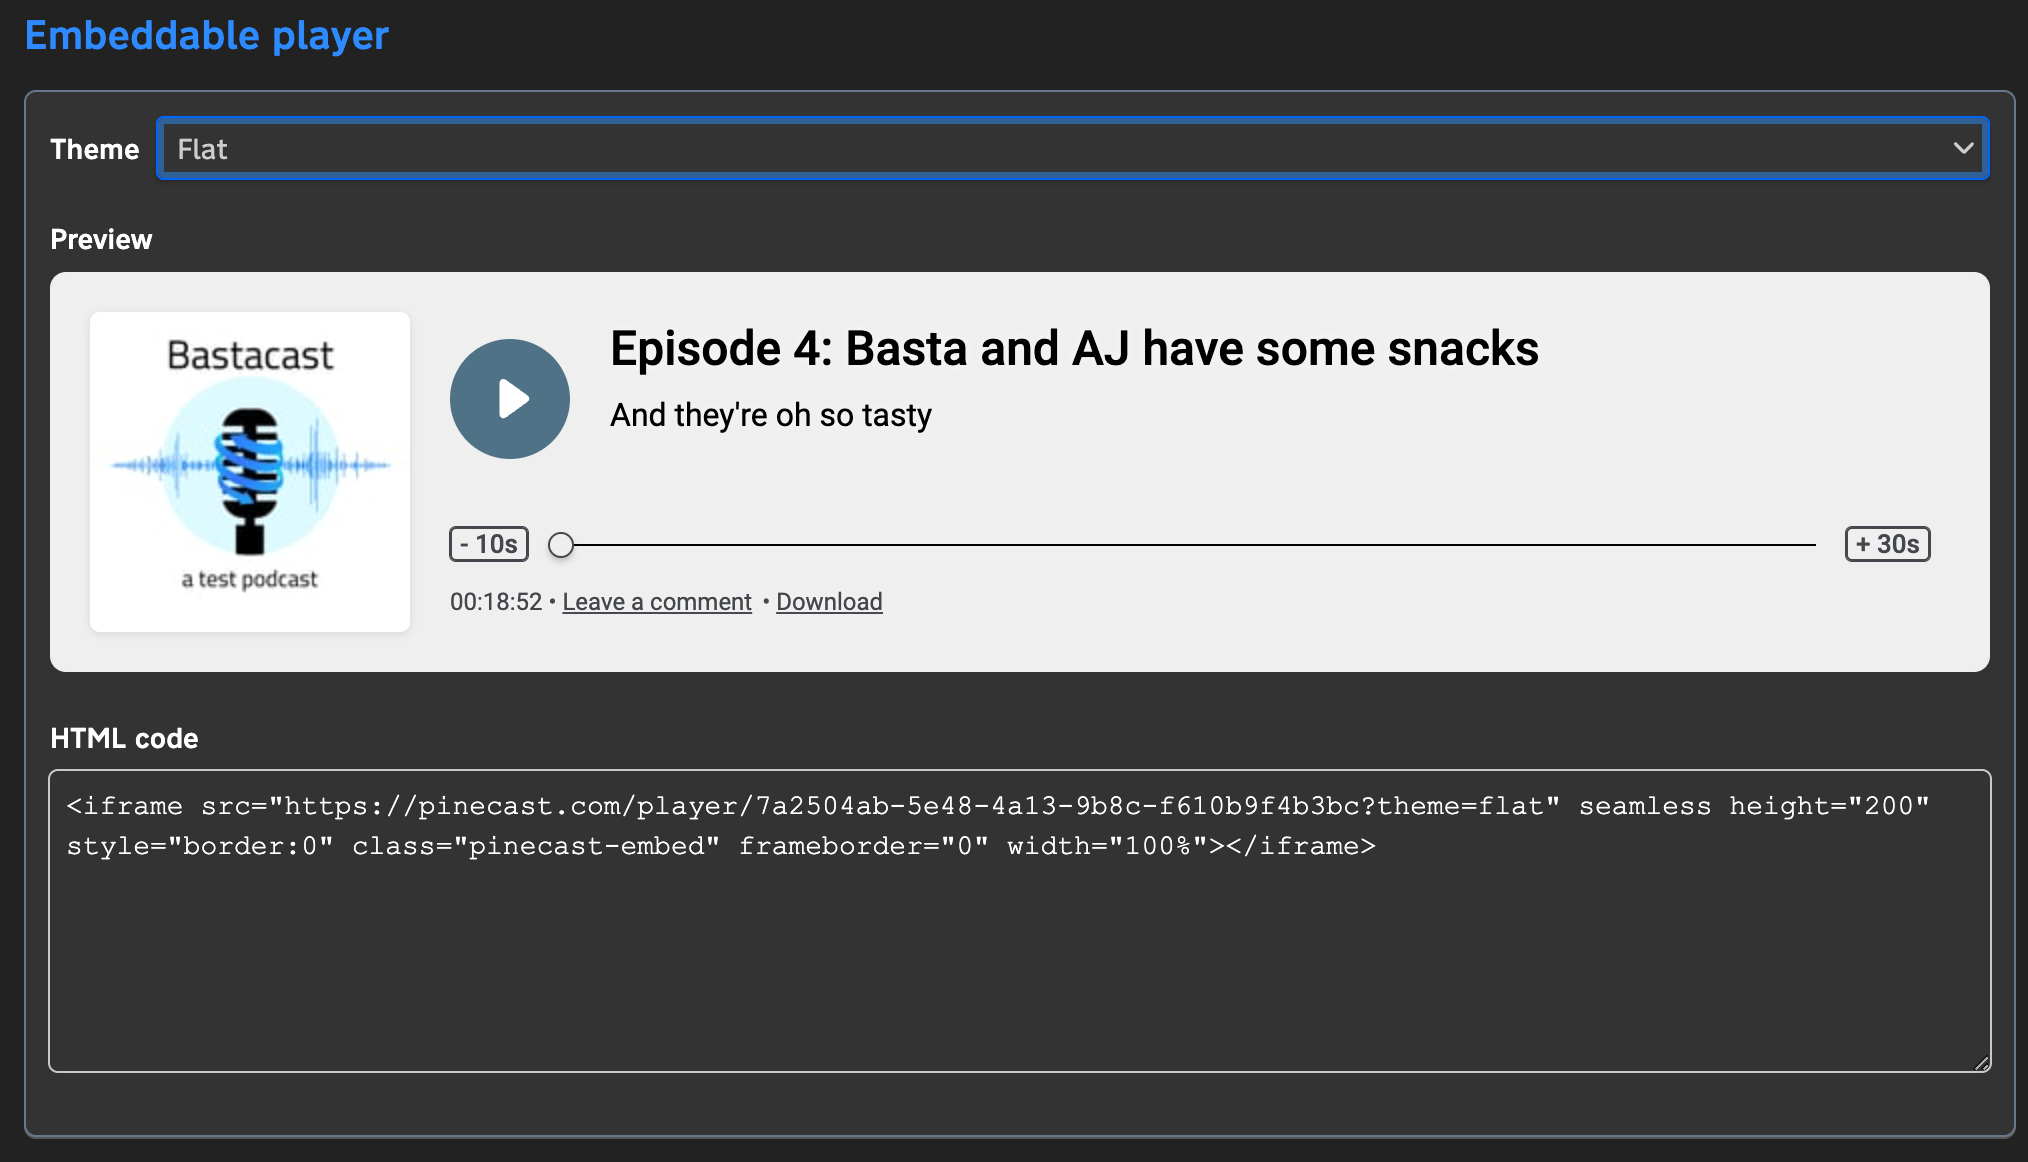The height and width of the screenshot is (1162, 2028).
Task: Open the Theme dropdown
Action: 1070,148
